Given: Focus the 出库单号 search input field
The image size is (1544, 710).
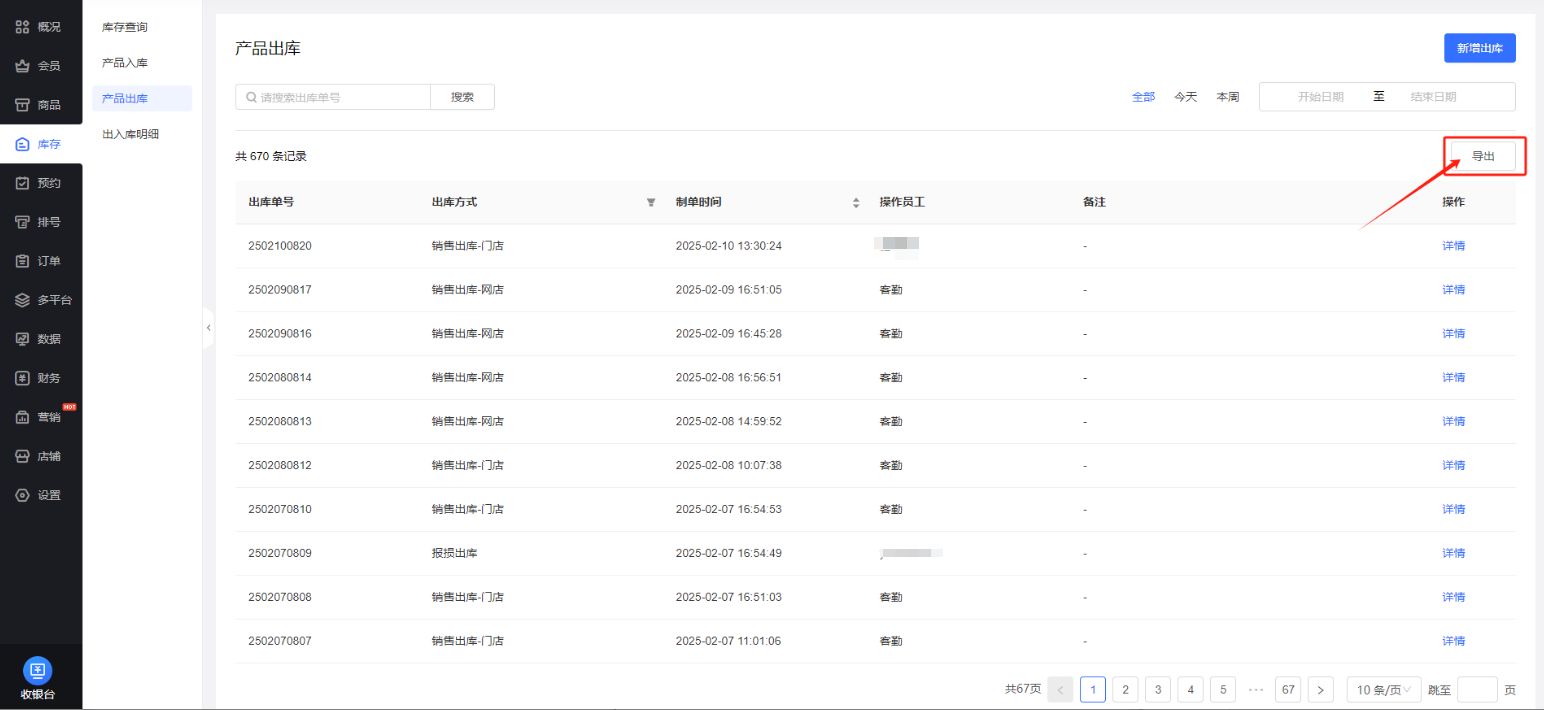Looking at the screenshot, I should tap(340, 97).
